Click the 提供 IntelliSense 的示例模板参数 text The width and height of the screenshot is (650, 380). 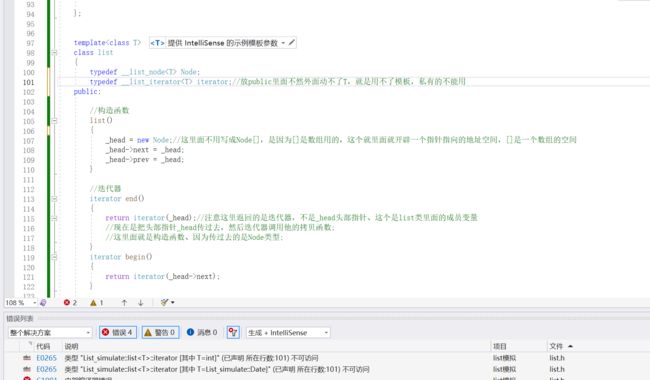223,43
